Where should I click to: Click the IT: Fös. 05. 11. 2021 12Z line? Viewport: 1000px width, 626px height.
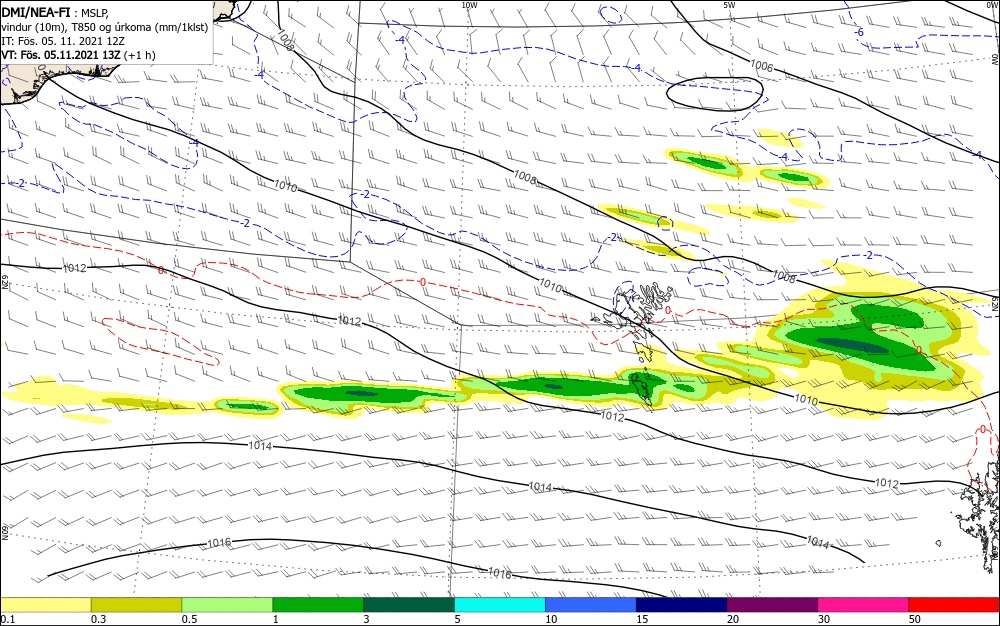pos(62,41)
